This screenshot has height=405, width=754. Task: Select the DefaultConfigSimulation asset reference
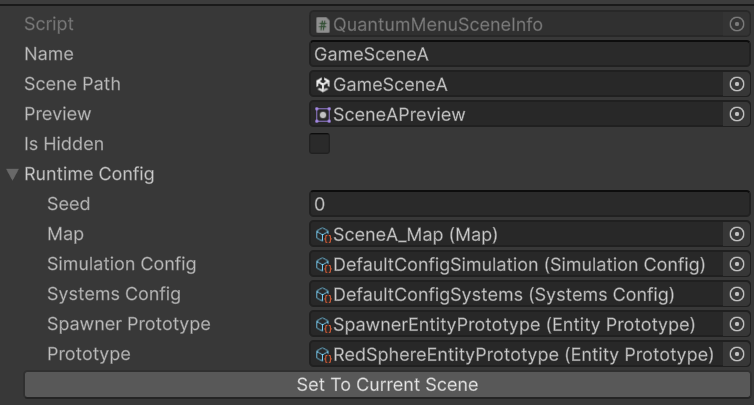click(x=516, y=264)
